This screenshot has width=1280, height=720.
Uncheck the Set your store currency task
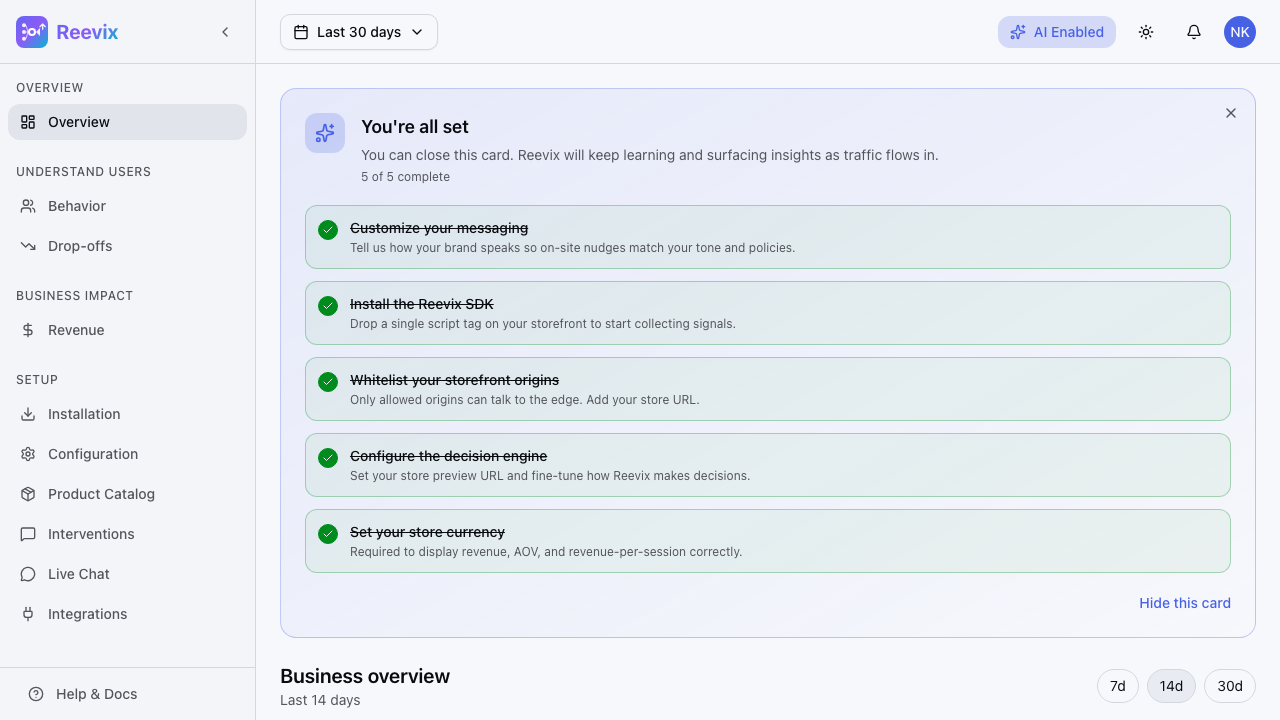pyautogui.click(x=328, y=534)
